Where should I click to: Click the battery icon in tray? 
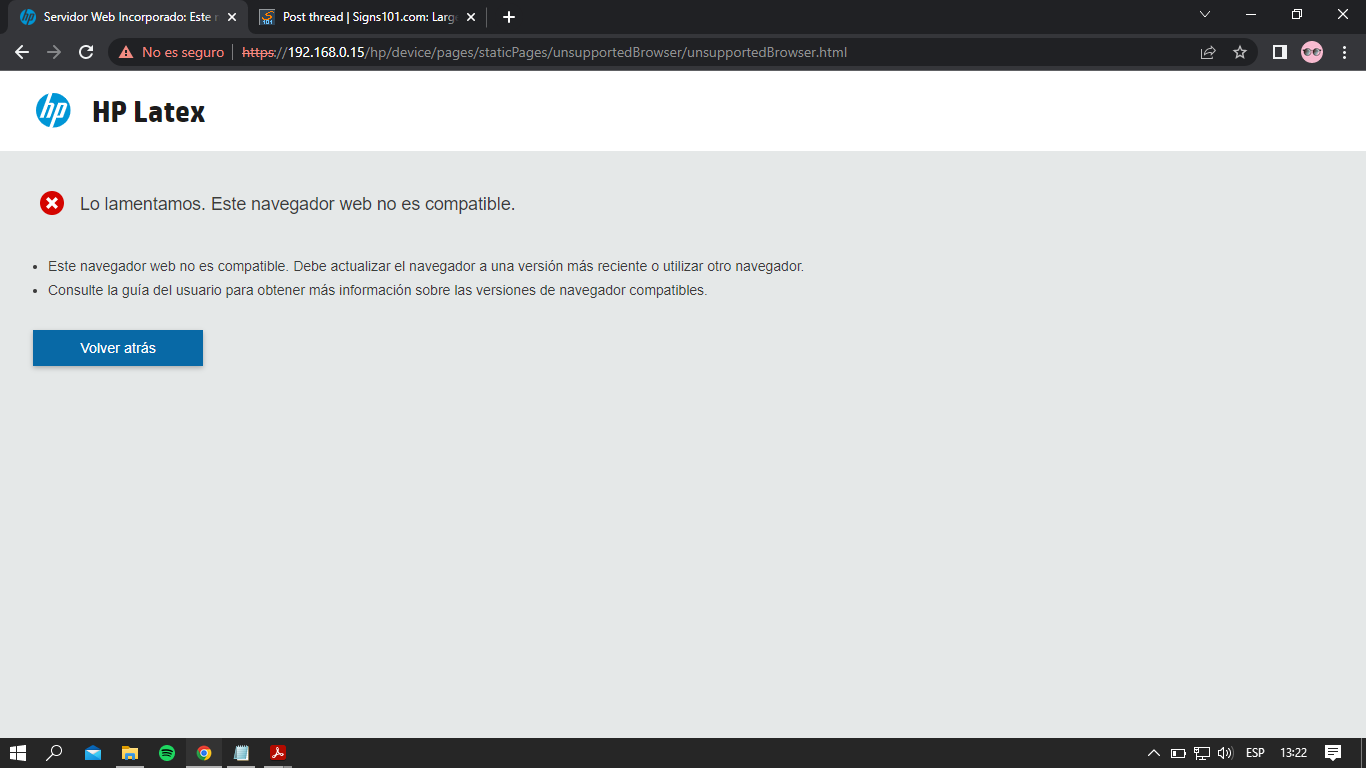[x=1178, y=753]
